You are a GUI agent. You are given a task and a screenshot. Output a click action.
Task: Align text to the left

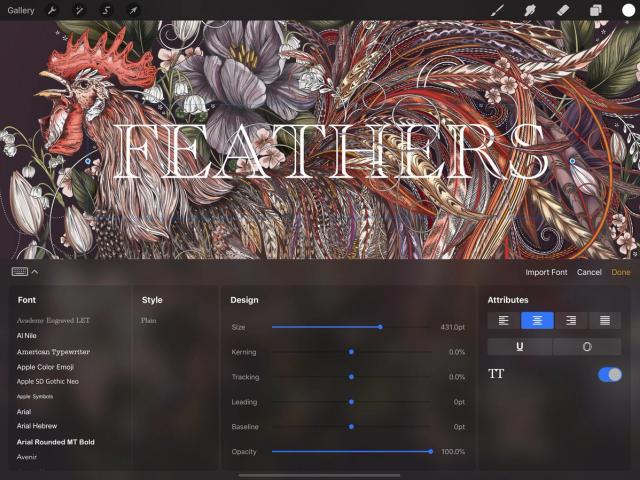coord(504,321)
